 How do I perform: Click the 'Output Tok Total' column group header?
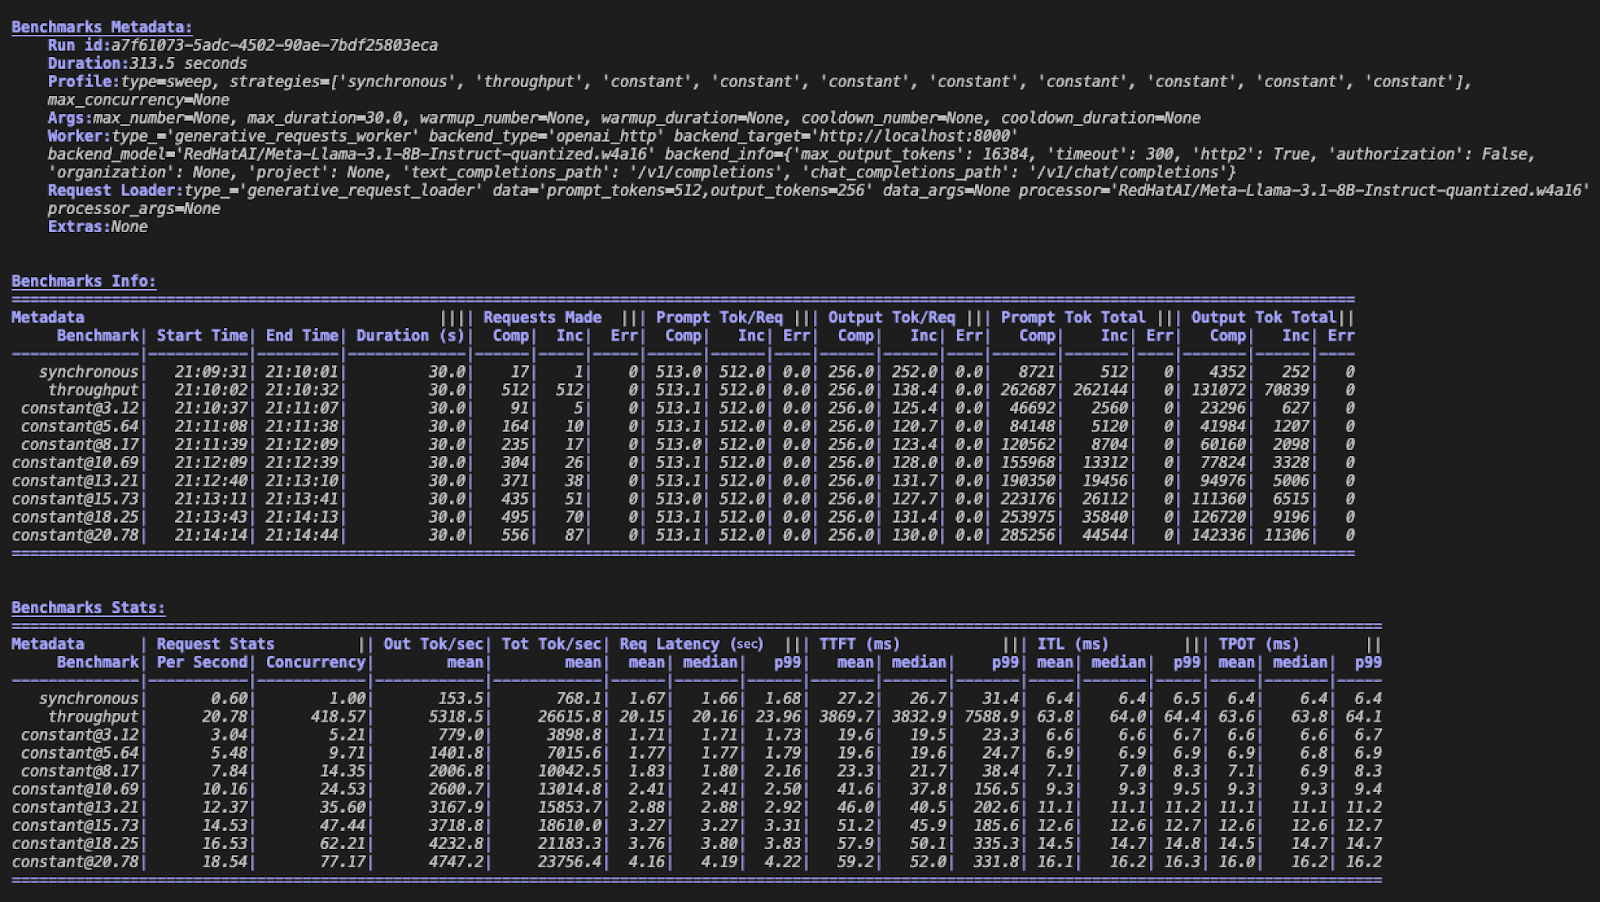coord(1263,317)
